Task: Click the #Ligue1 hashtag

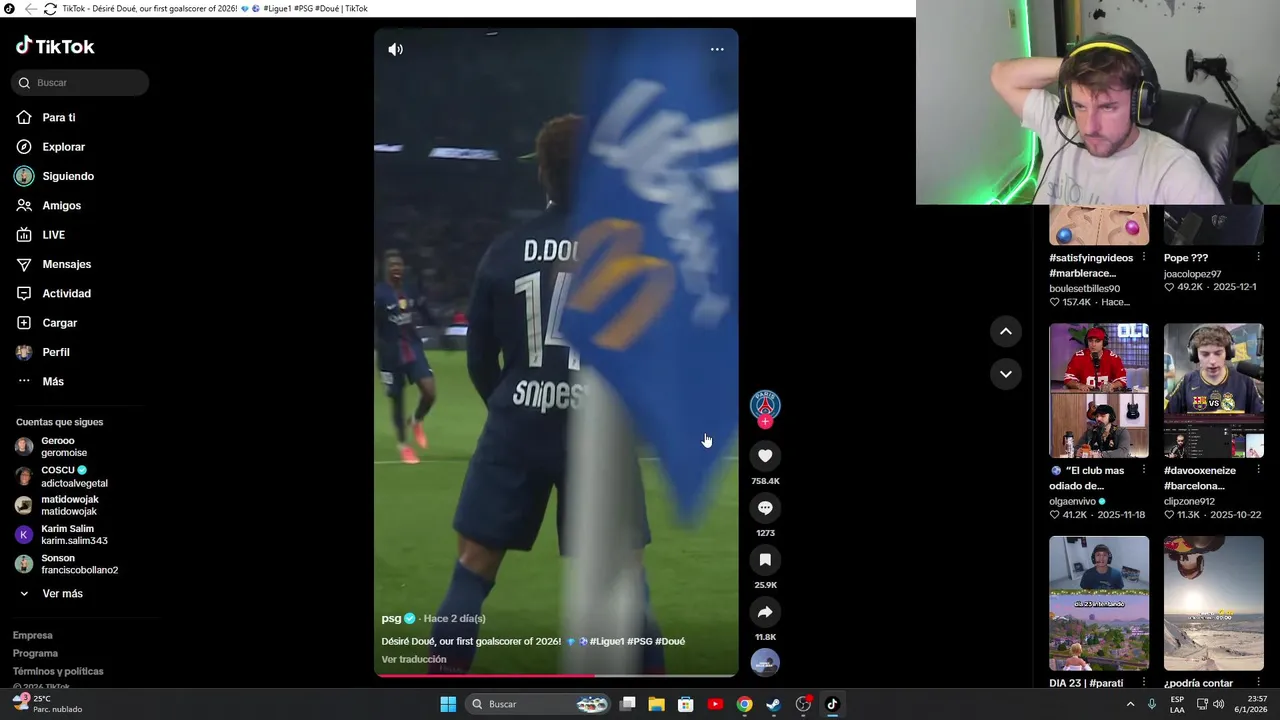Action: pyautogui.click(x=607, y=642)
